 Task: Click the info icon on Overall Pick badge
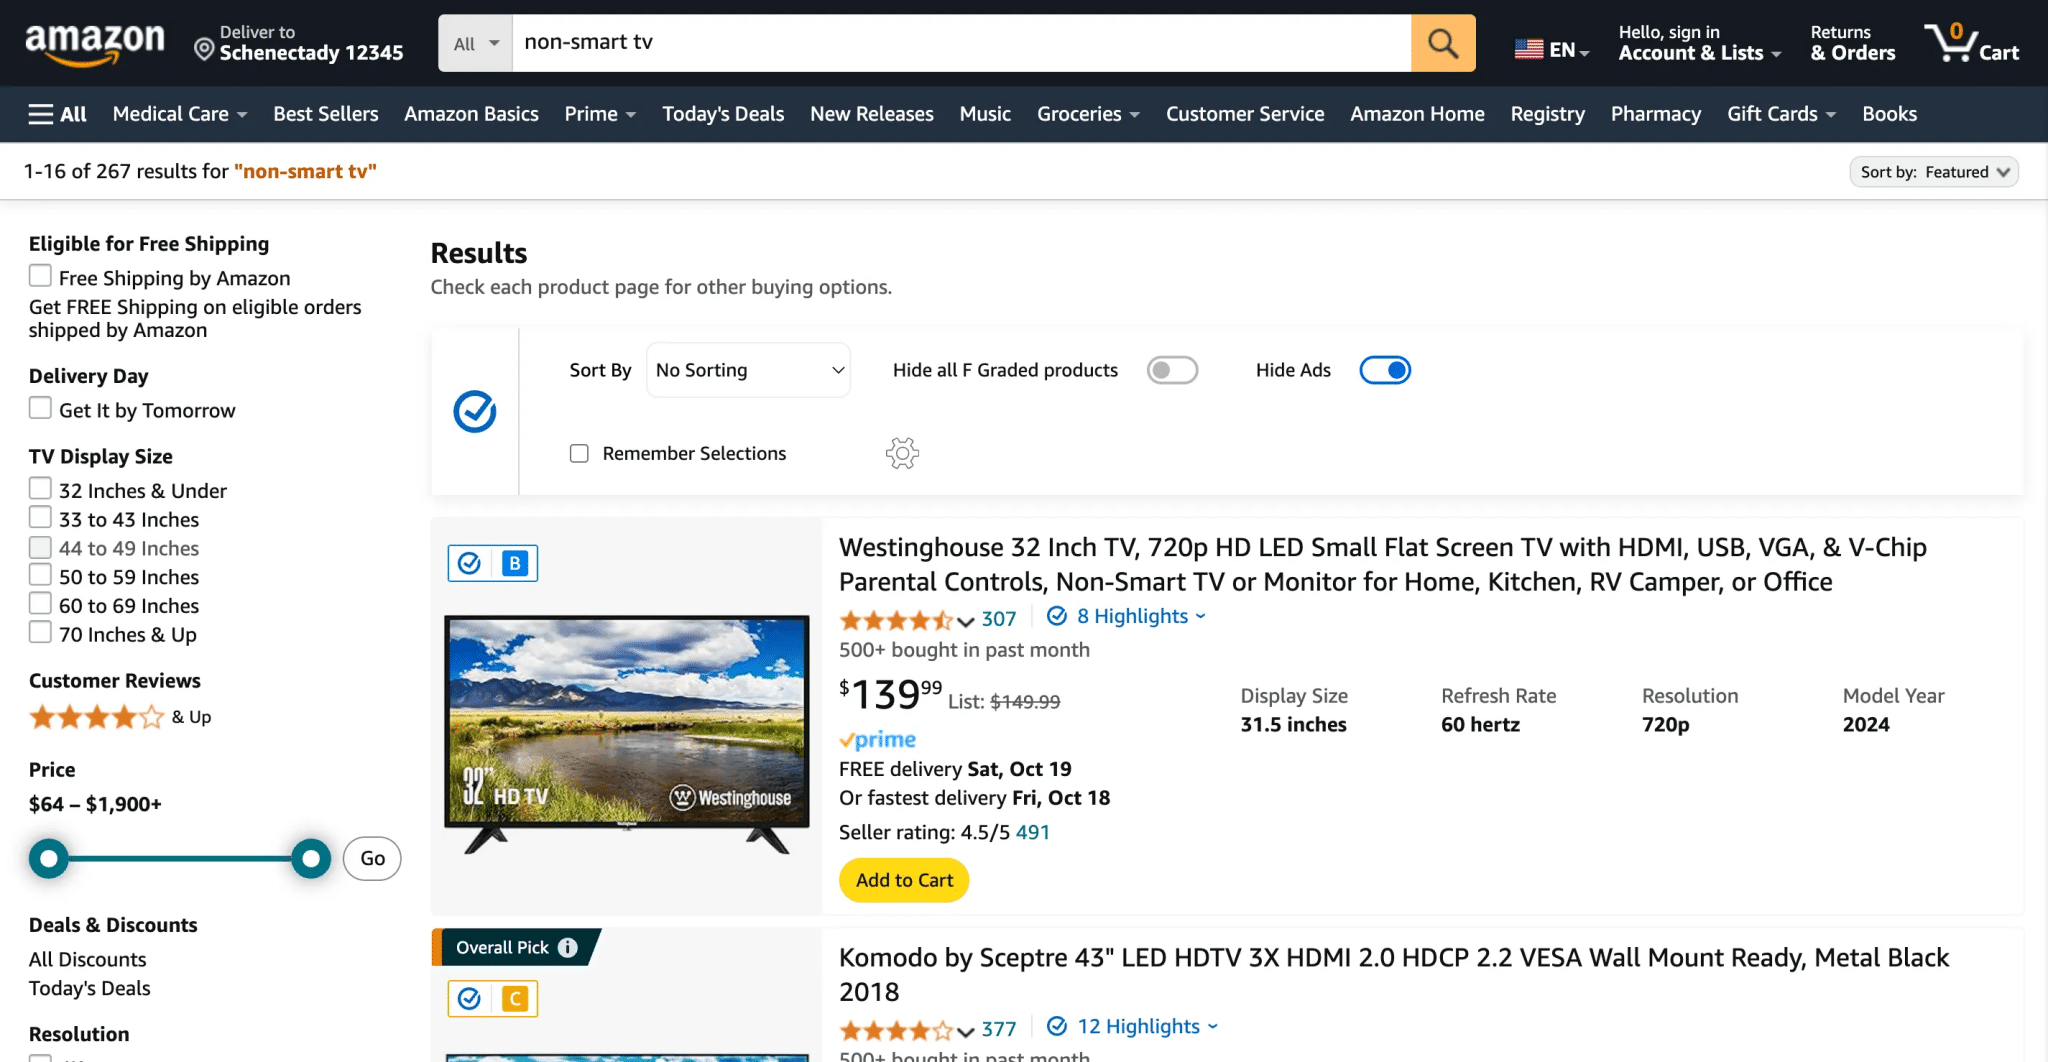(x=567, y=947)
